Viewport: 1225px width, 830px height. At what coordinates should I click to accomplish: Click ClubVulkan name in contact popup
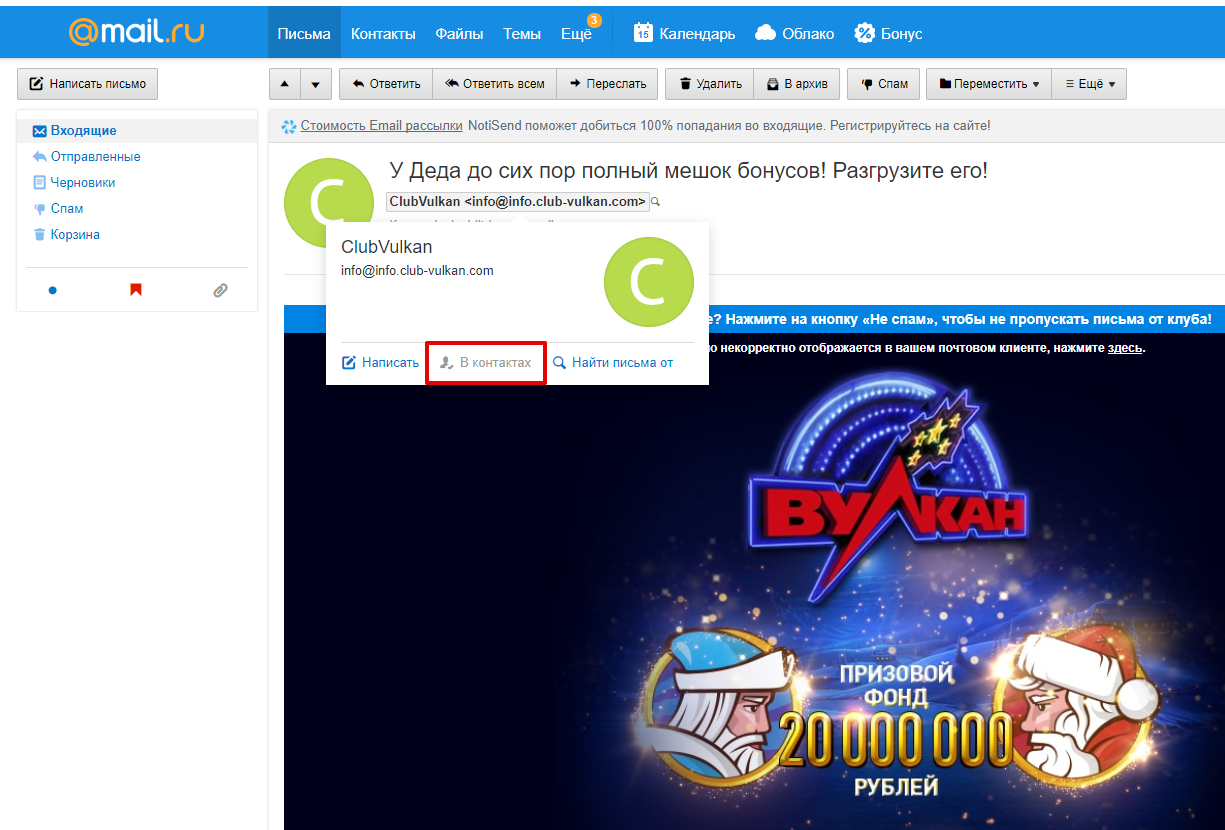click(386, 247)
